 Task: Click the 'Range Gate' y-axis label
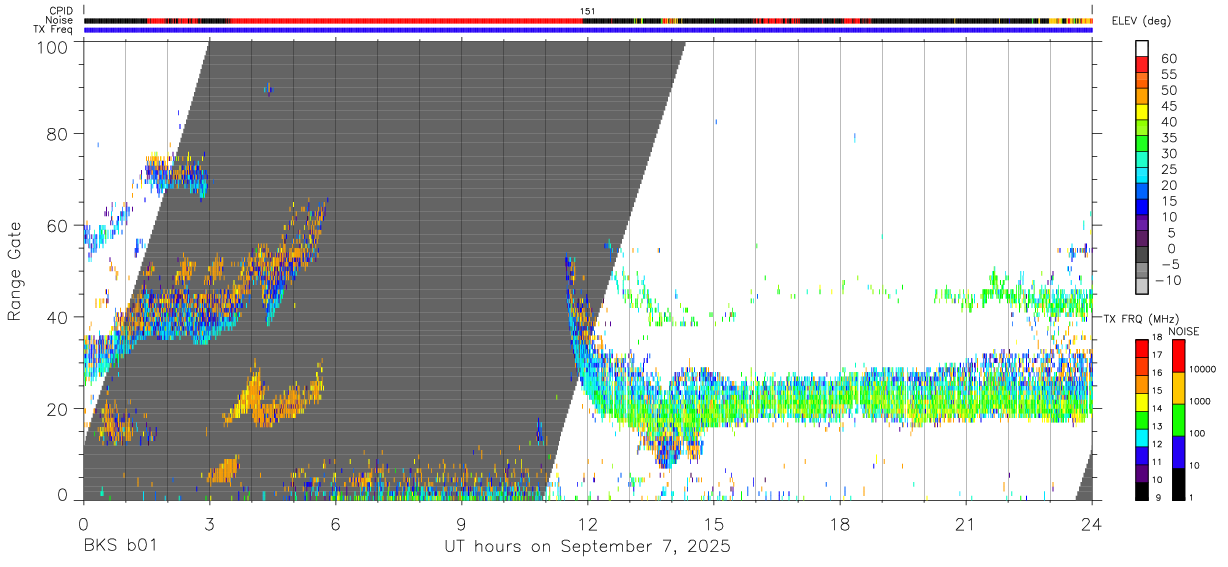pyautogui.click(x=15, y=272)
